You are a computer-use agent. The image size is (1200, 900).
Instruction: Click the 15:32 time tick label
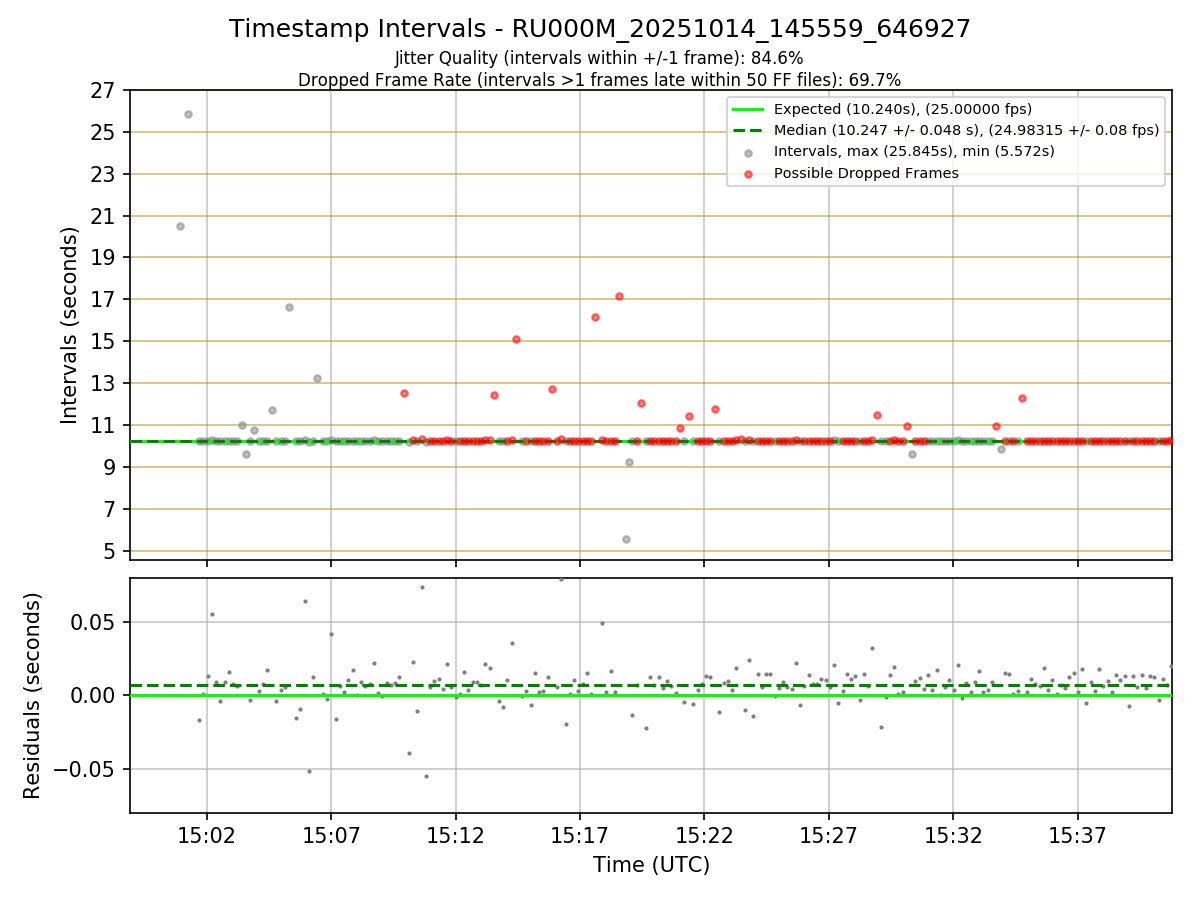point(953,834)
